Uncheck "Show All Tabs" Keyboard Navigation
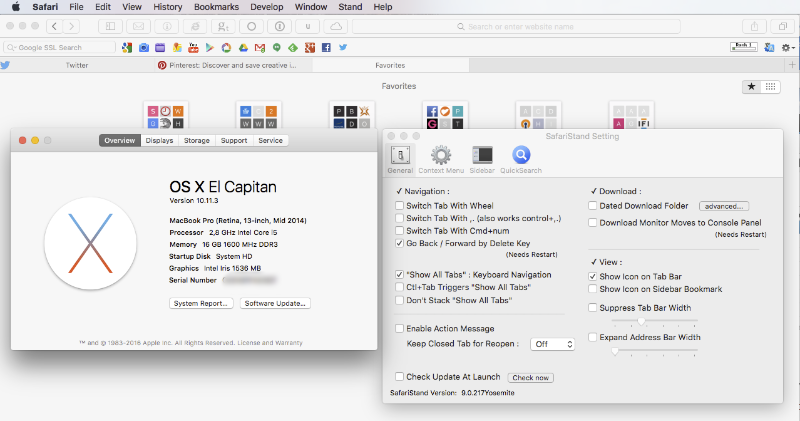800x421 pixels. coord(399,275)
